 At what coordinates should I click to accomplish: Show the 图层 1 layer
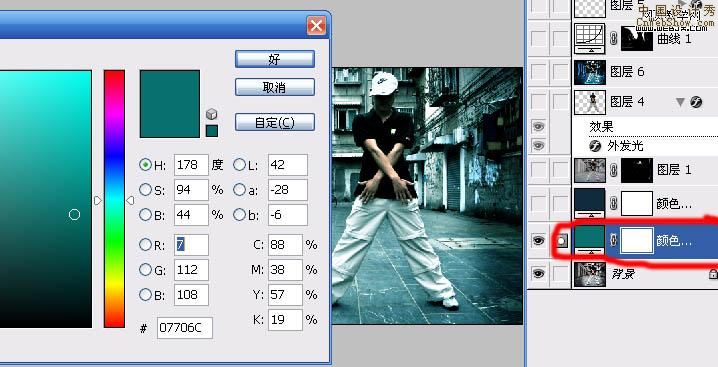tap(538, 170)
